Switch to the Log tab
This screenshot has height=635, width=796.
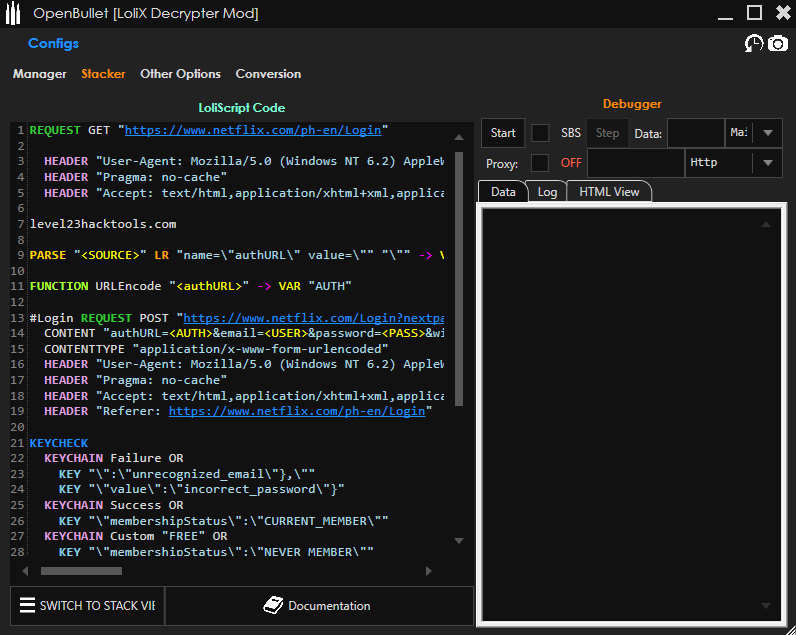547,192
